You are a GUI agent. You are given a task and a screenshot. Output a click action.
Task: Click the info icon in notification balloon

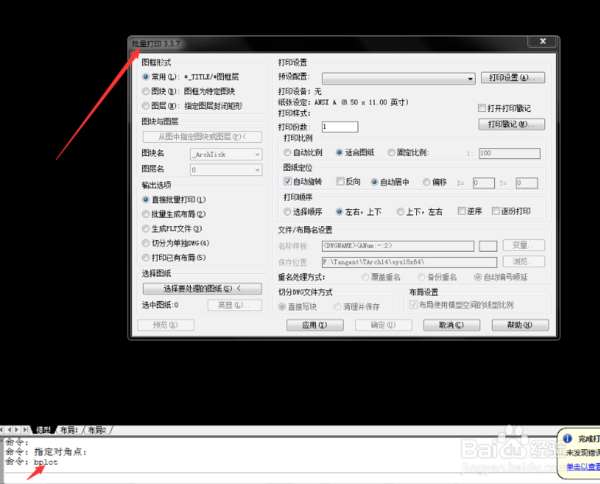coord(567,438)
